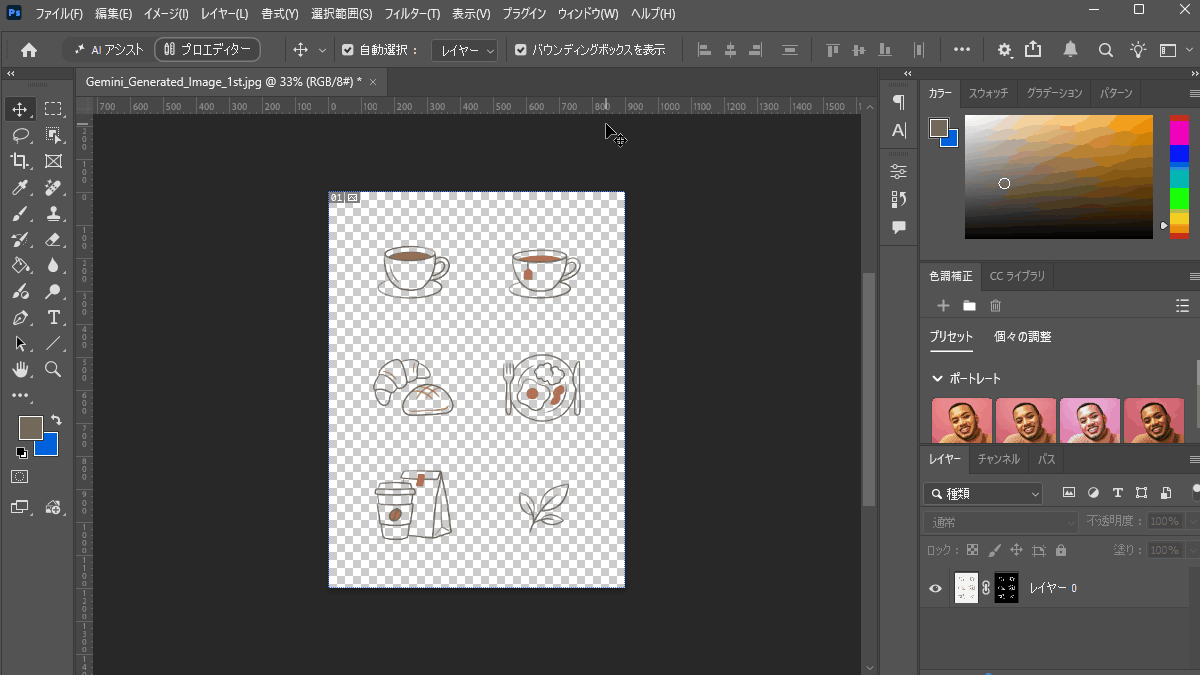
Task: Select the Rectangular Marquee tool
Action: 54,109
